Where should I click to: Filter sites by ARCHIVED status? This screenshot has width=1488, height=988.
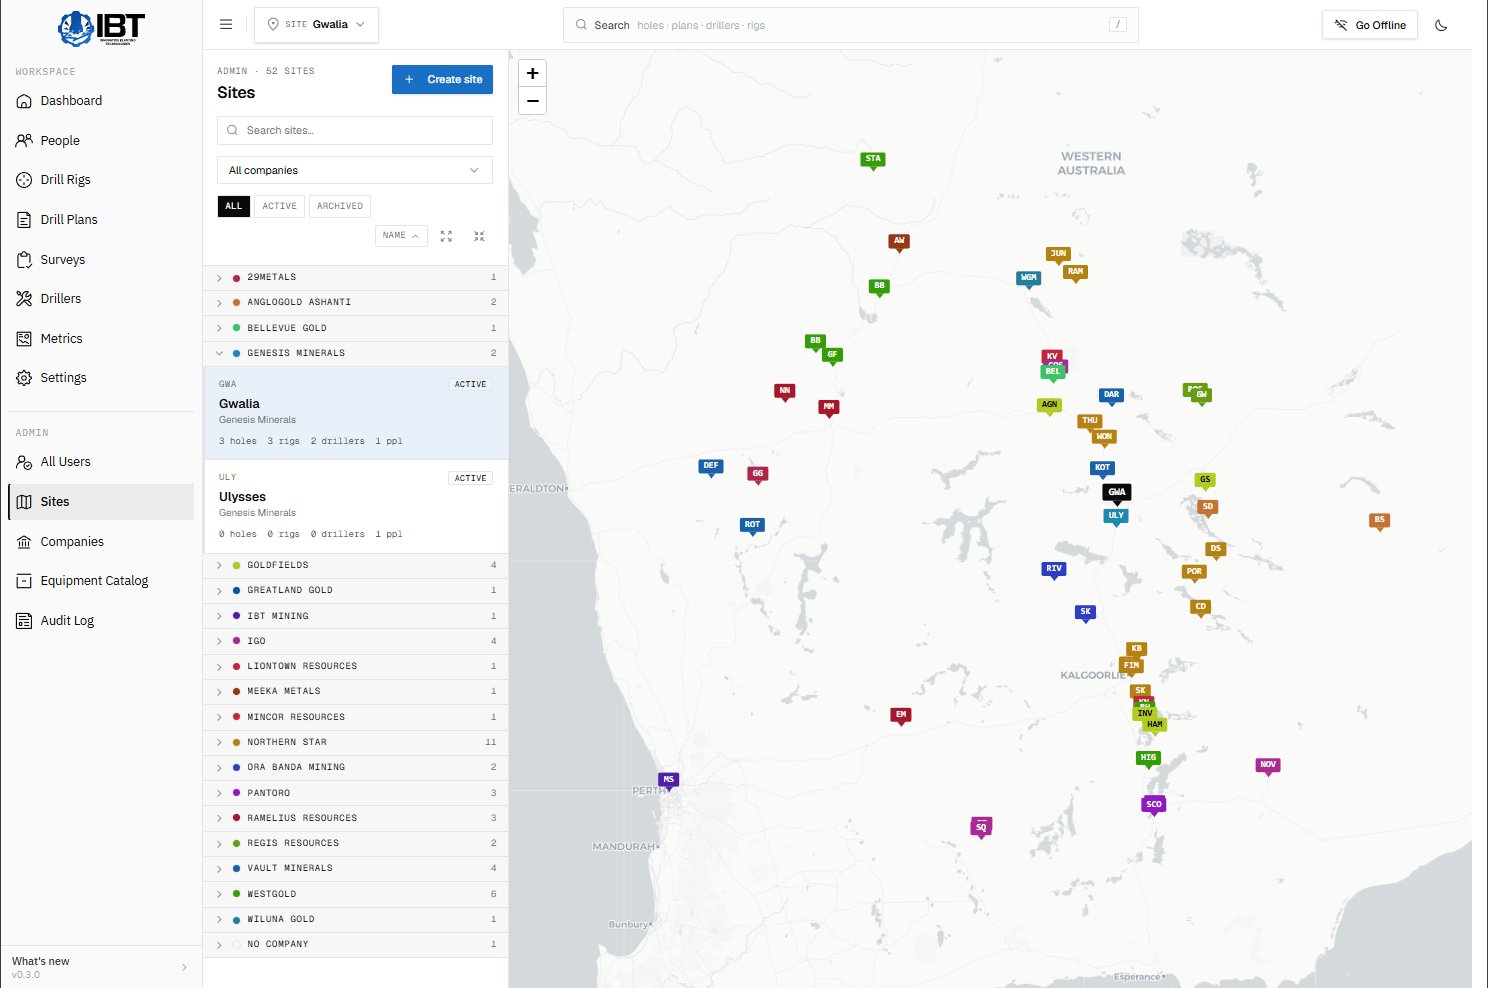340,206
